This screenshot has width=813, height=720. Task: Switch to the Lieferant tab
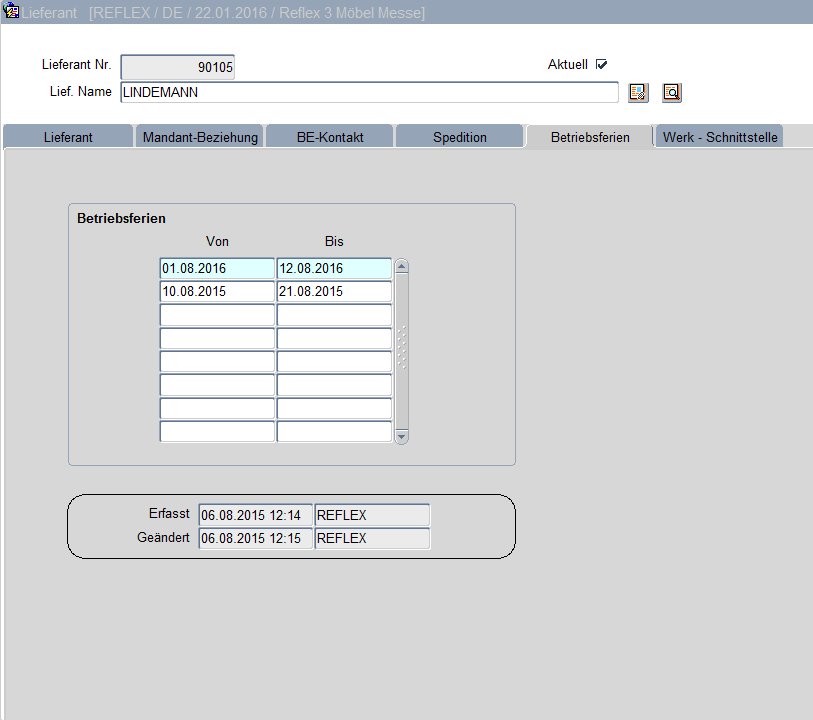pos(68,137)
